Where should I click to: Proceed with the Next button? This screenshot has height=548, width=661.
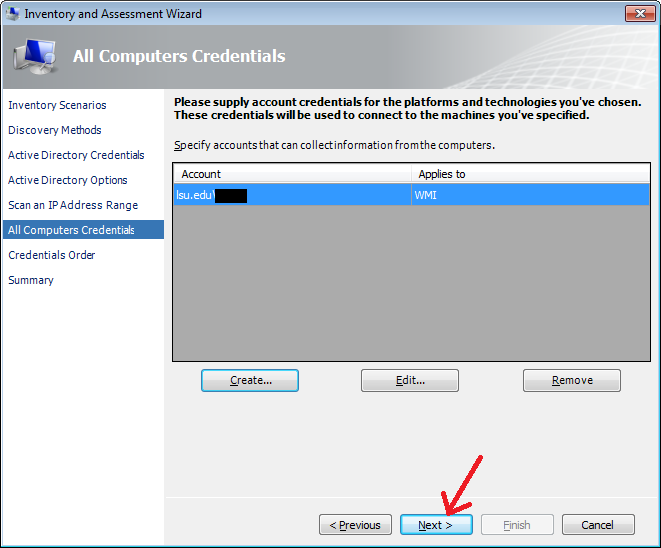click(436, 525)
